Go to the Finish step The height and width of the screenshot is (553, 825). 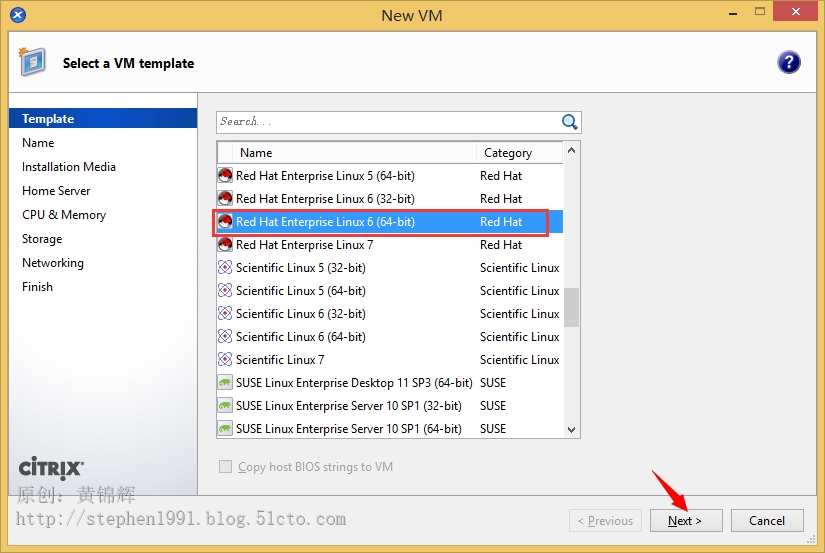37,287
